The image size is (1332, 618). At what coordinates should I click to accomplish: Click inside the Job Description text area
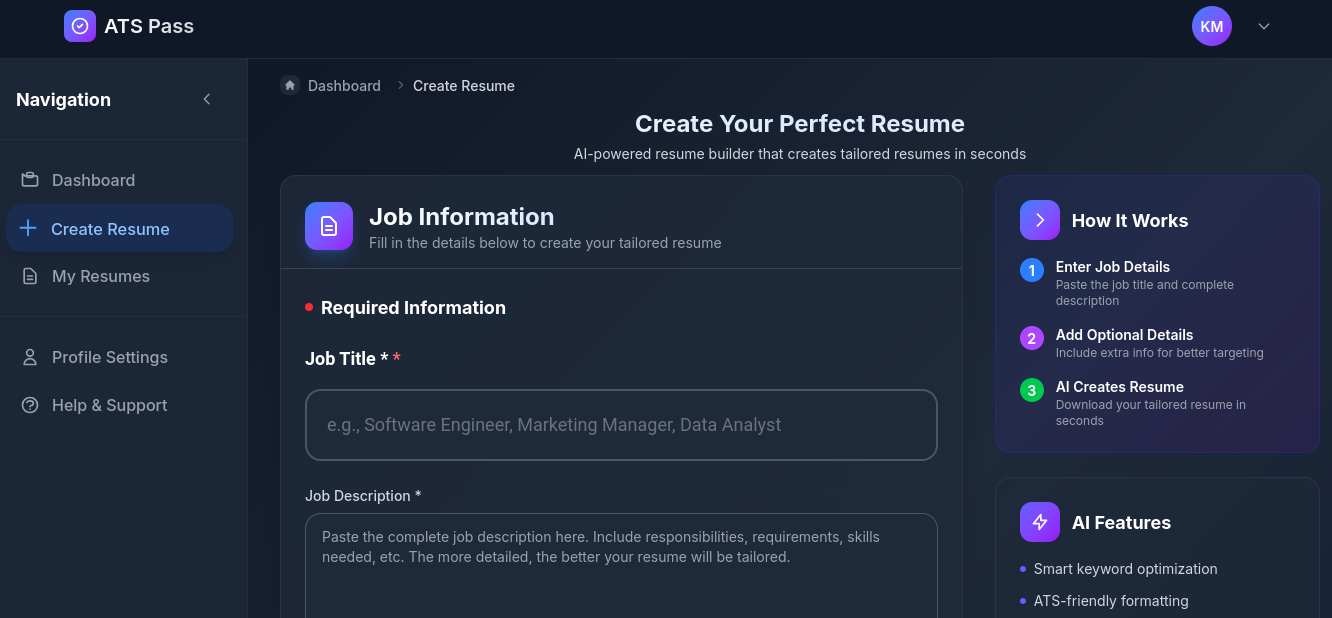621,566
